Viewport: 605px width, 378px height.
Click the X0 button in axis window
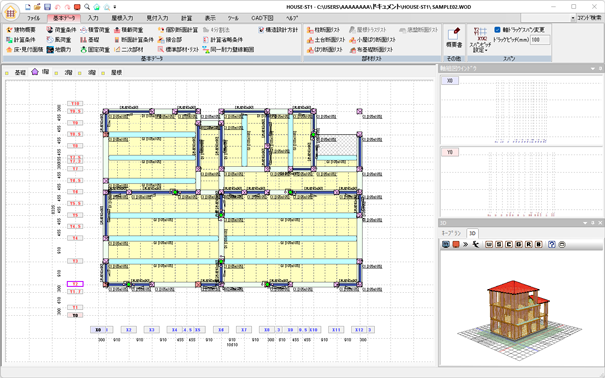[450, 81]
